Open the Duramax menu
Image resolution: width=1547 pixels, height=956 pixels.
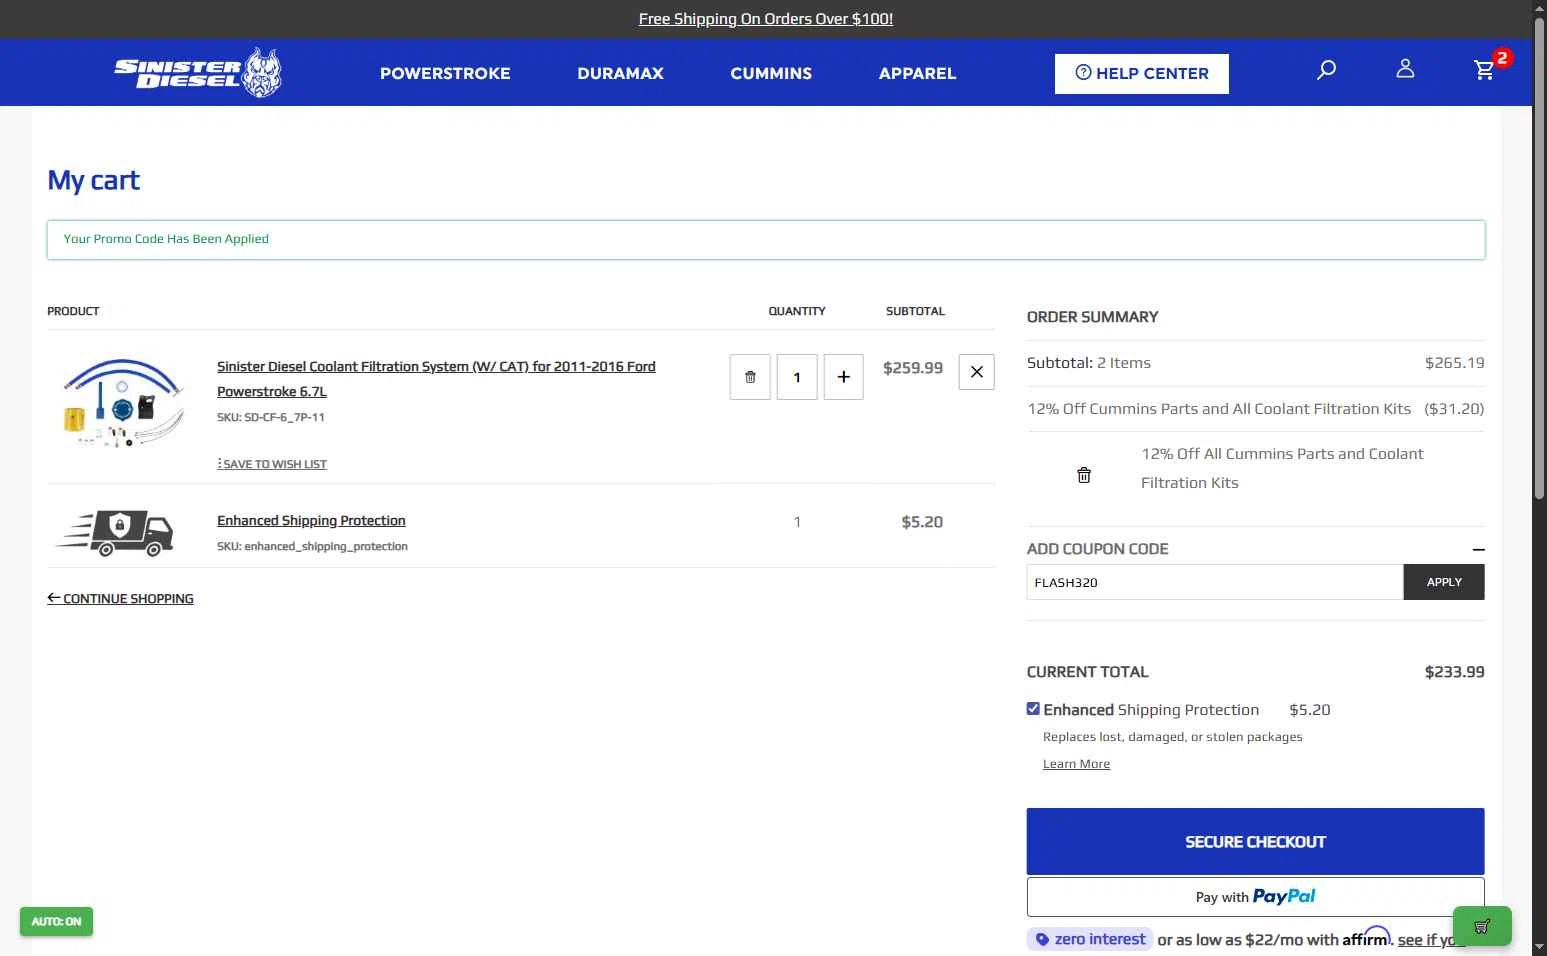pyautogui.click(x=620, y=73)
